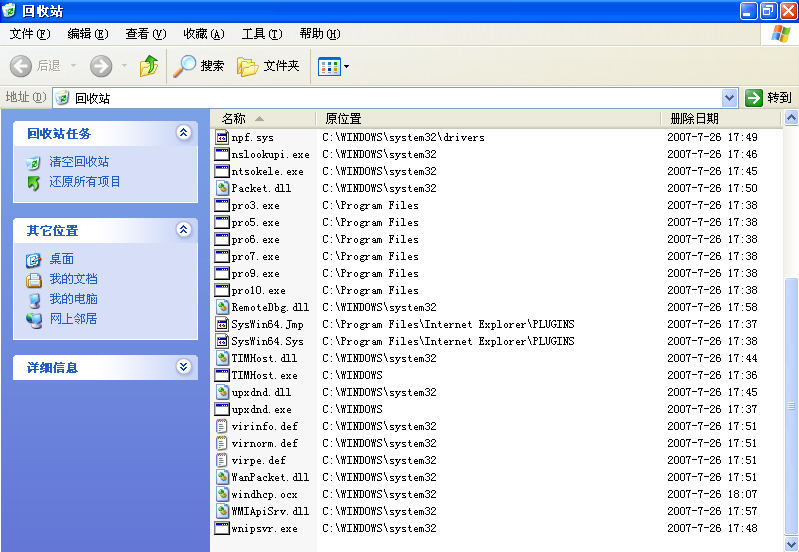799x552 pixels.
Task: Select the upxdnd.dll file name
Action: coord(261,392)
